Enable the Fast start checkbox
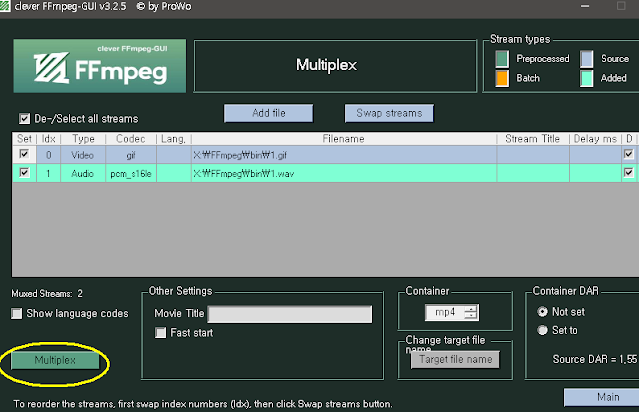 [161, 333]
